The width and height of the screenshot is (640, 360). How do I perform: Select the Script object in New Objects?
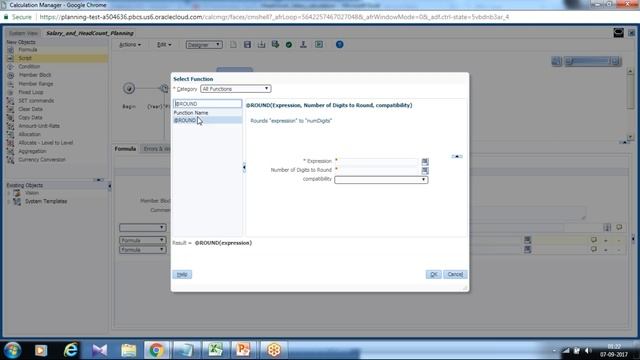(x=57, y=58)
